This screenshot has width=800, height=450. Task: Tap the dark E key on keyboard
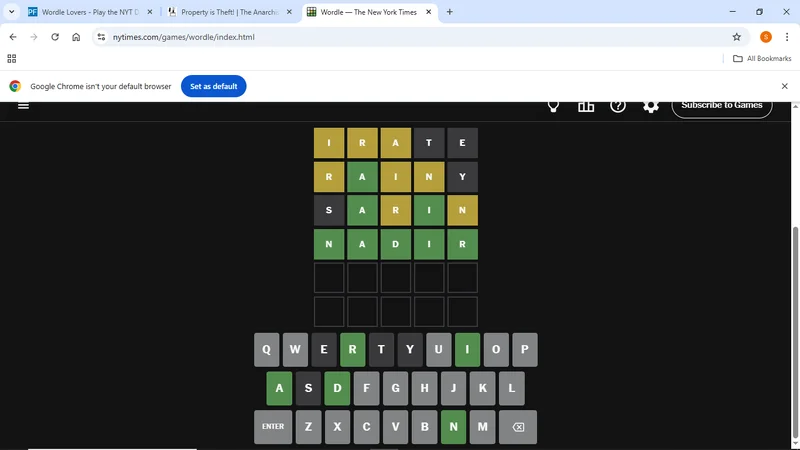(324, 349)
